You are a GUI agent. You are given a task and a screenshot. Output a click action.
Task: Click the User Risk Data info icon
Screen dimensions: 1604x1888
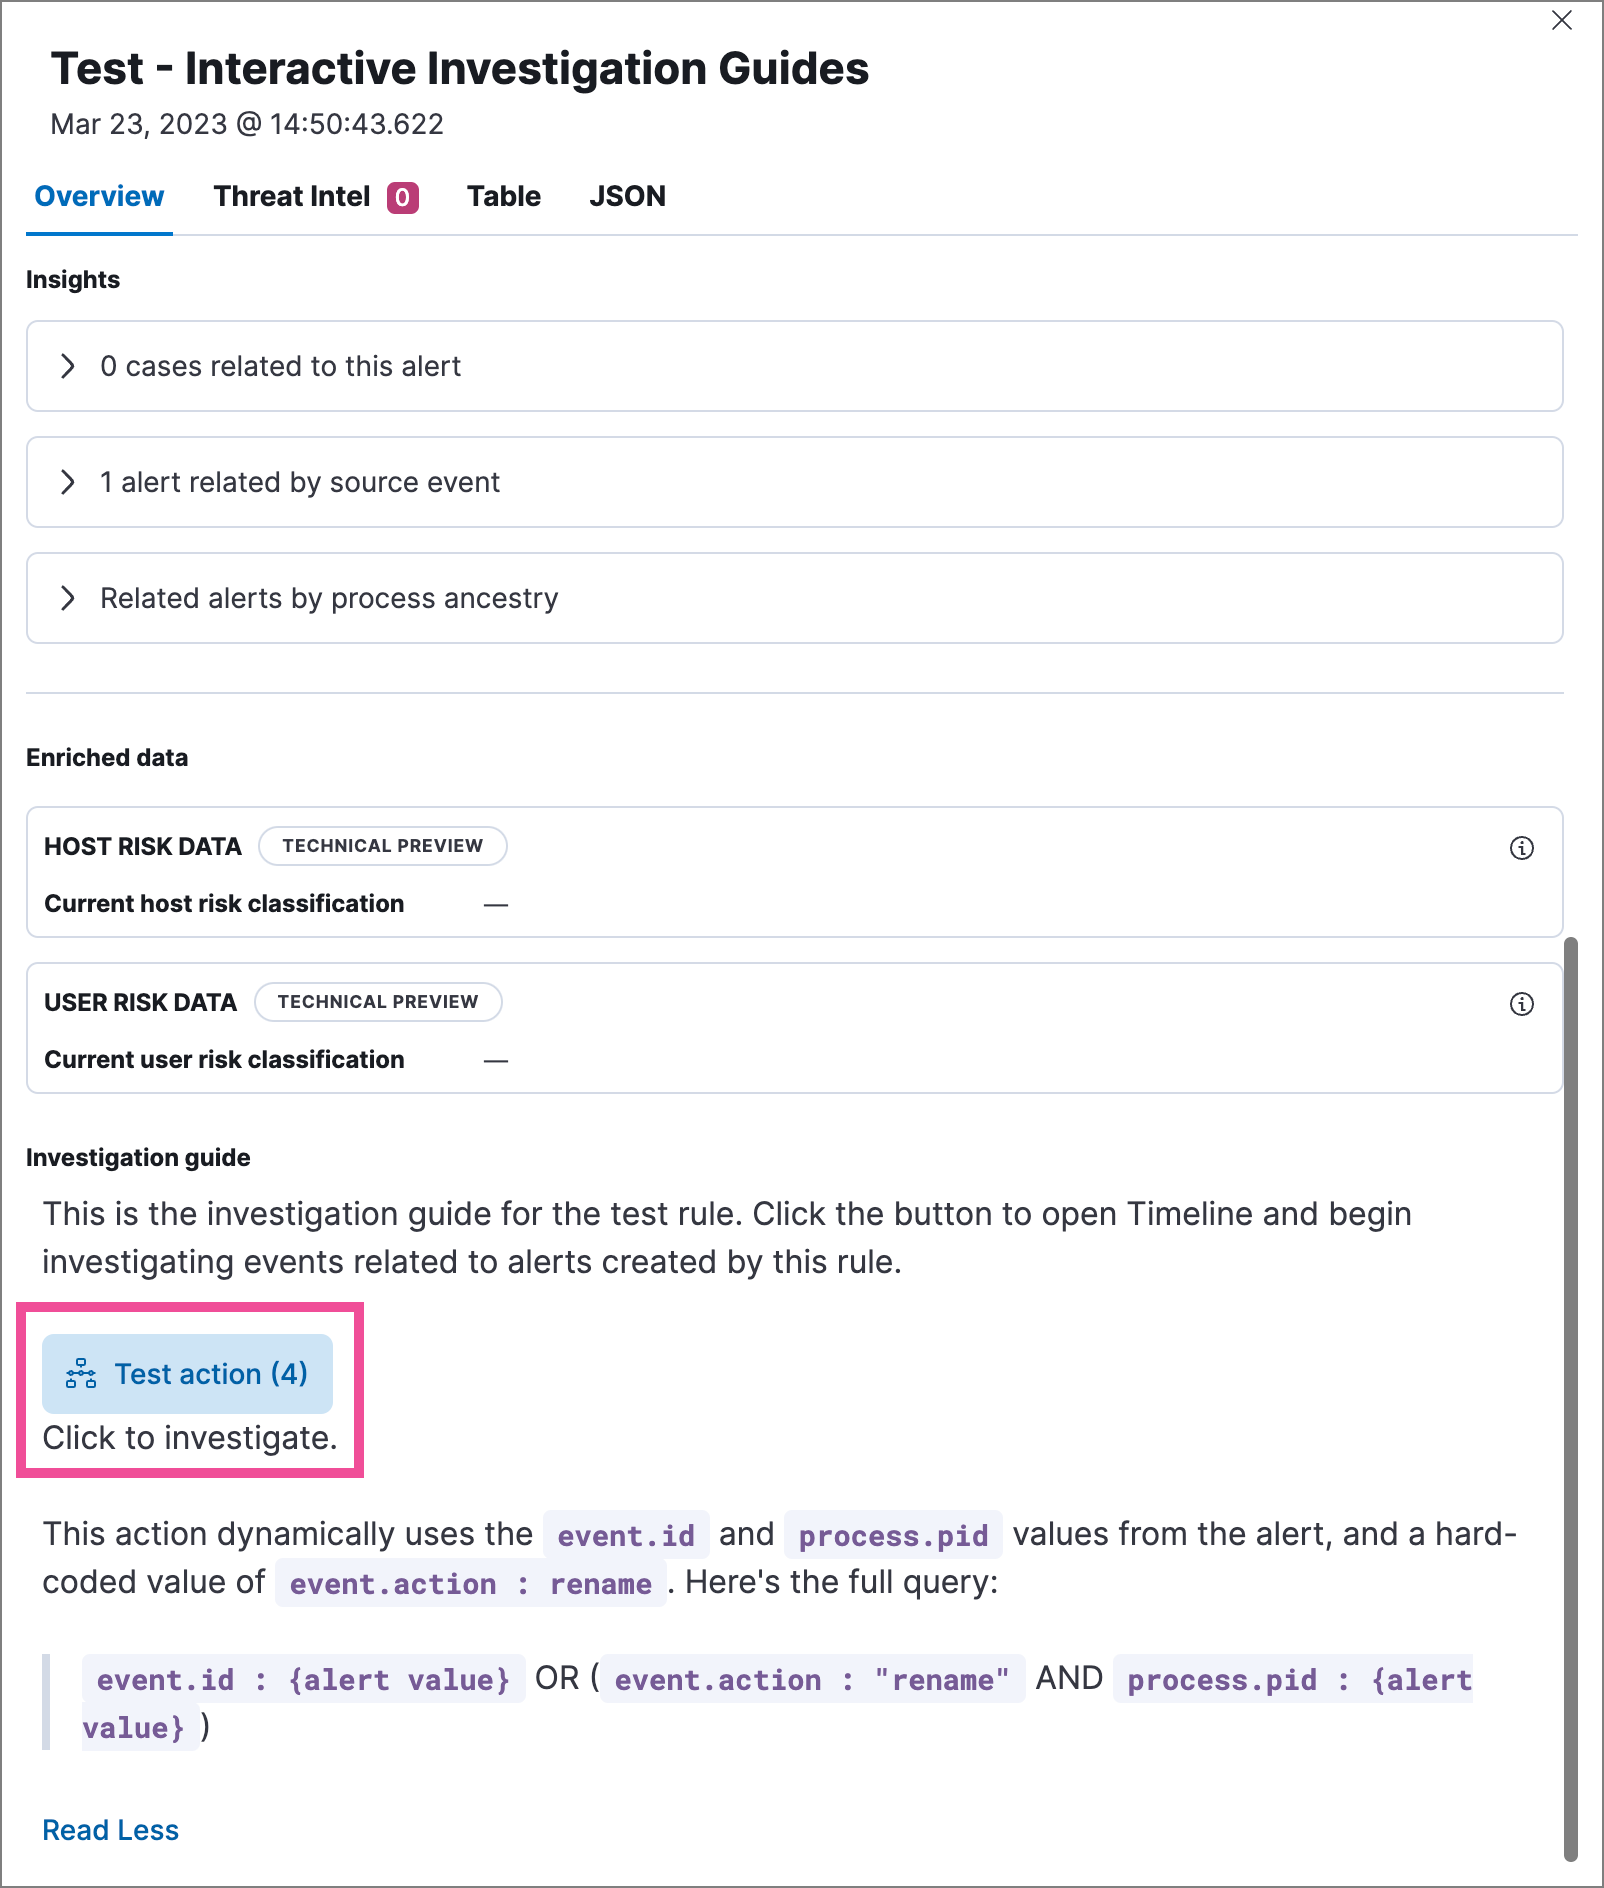[x=1521, y=1004]
